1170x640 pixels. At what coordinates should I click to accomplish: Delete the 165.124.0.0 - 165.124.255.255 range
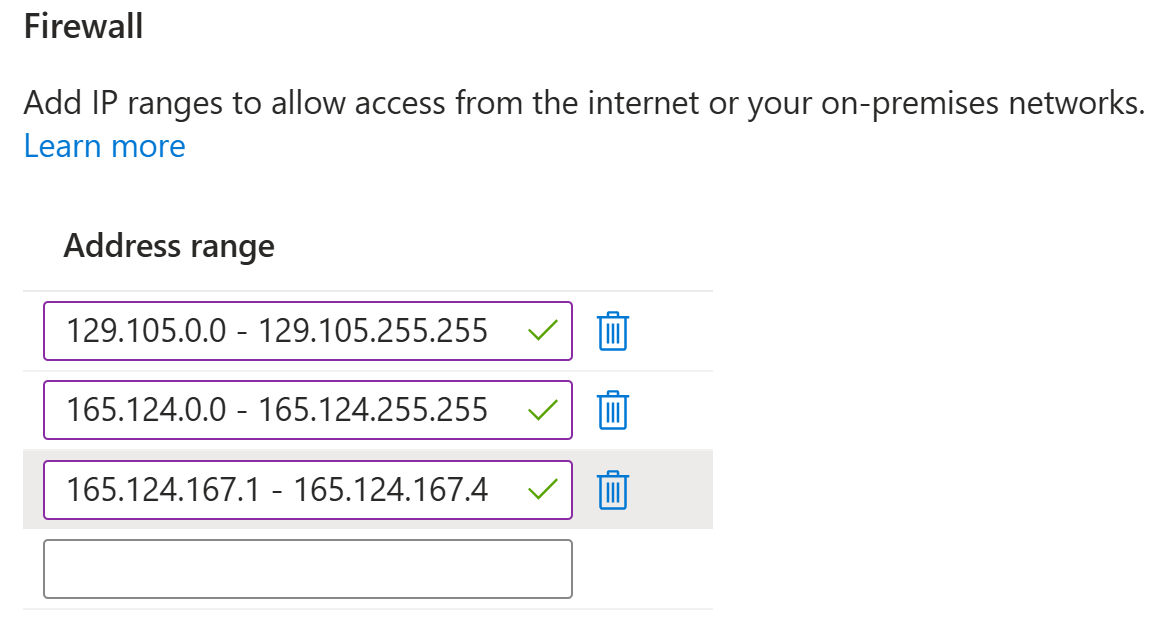[612, 410]
